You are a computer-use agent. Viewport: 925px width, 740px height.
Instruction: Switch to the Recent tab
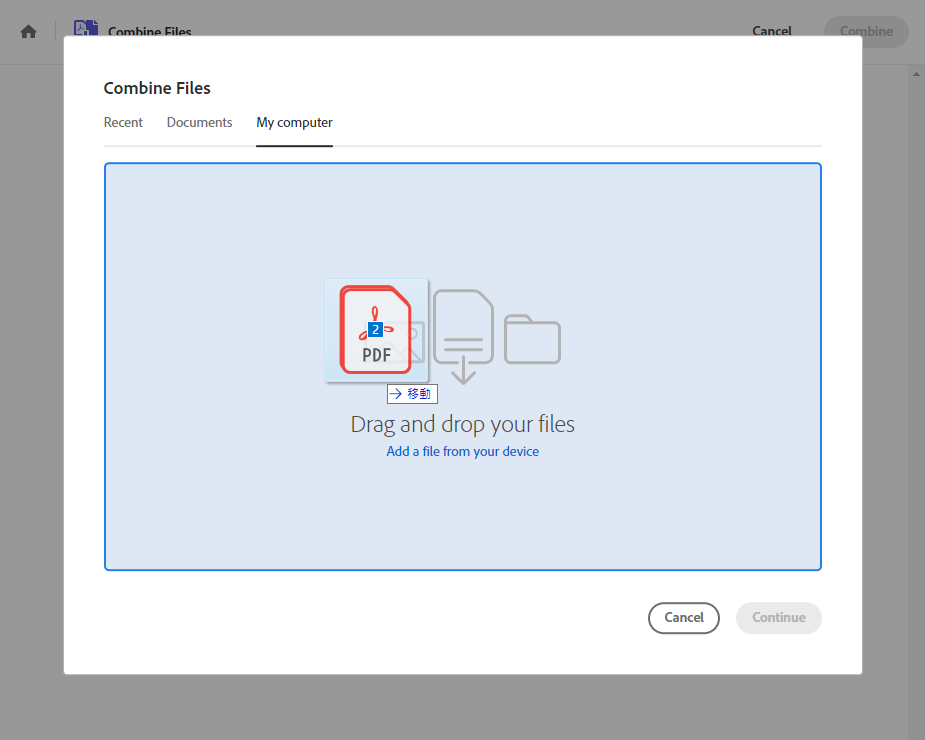click(123, 123)
